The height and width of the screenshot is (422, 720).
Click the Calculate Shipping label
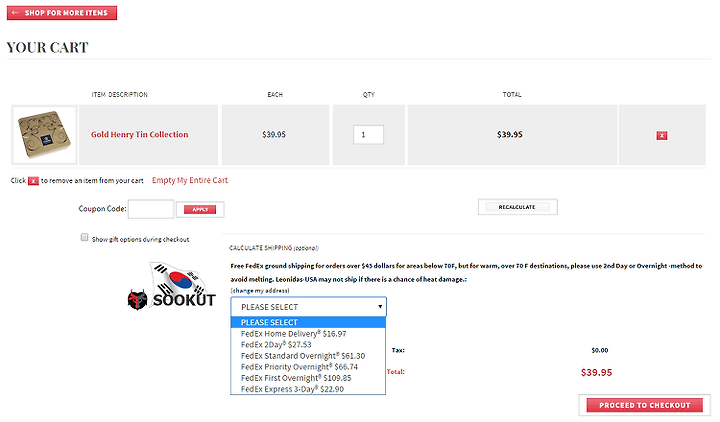[274, 248]
